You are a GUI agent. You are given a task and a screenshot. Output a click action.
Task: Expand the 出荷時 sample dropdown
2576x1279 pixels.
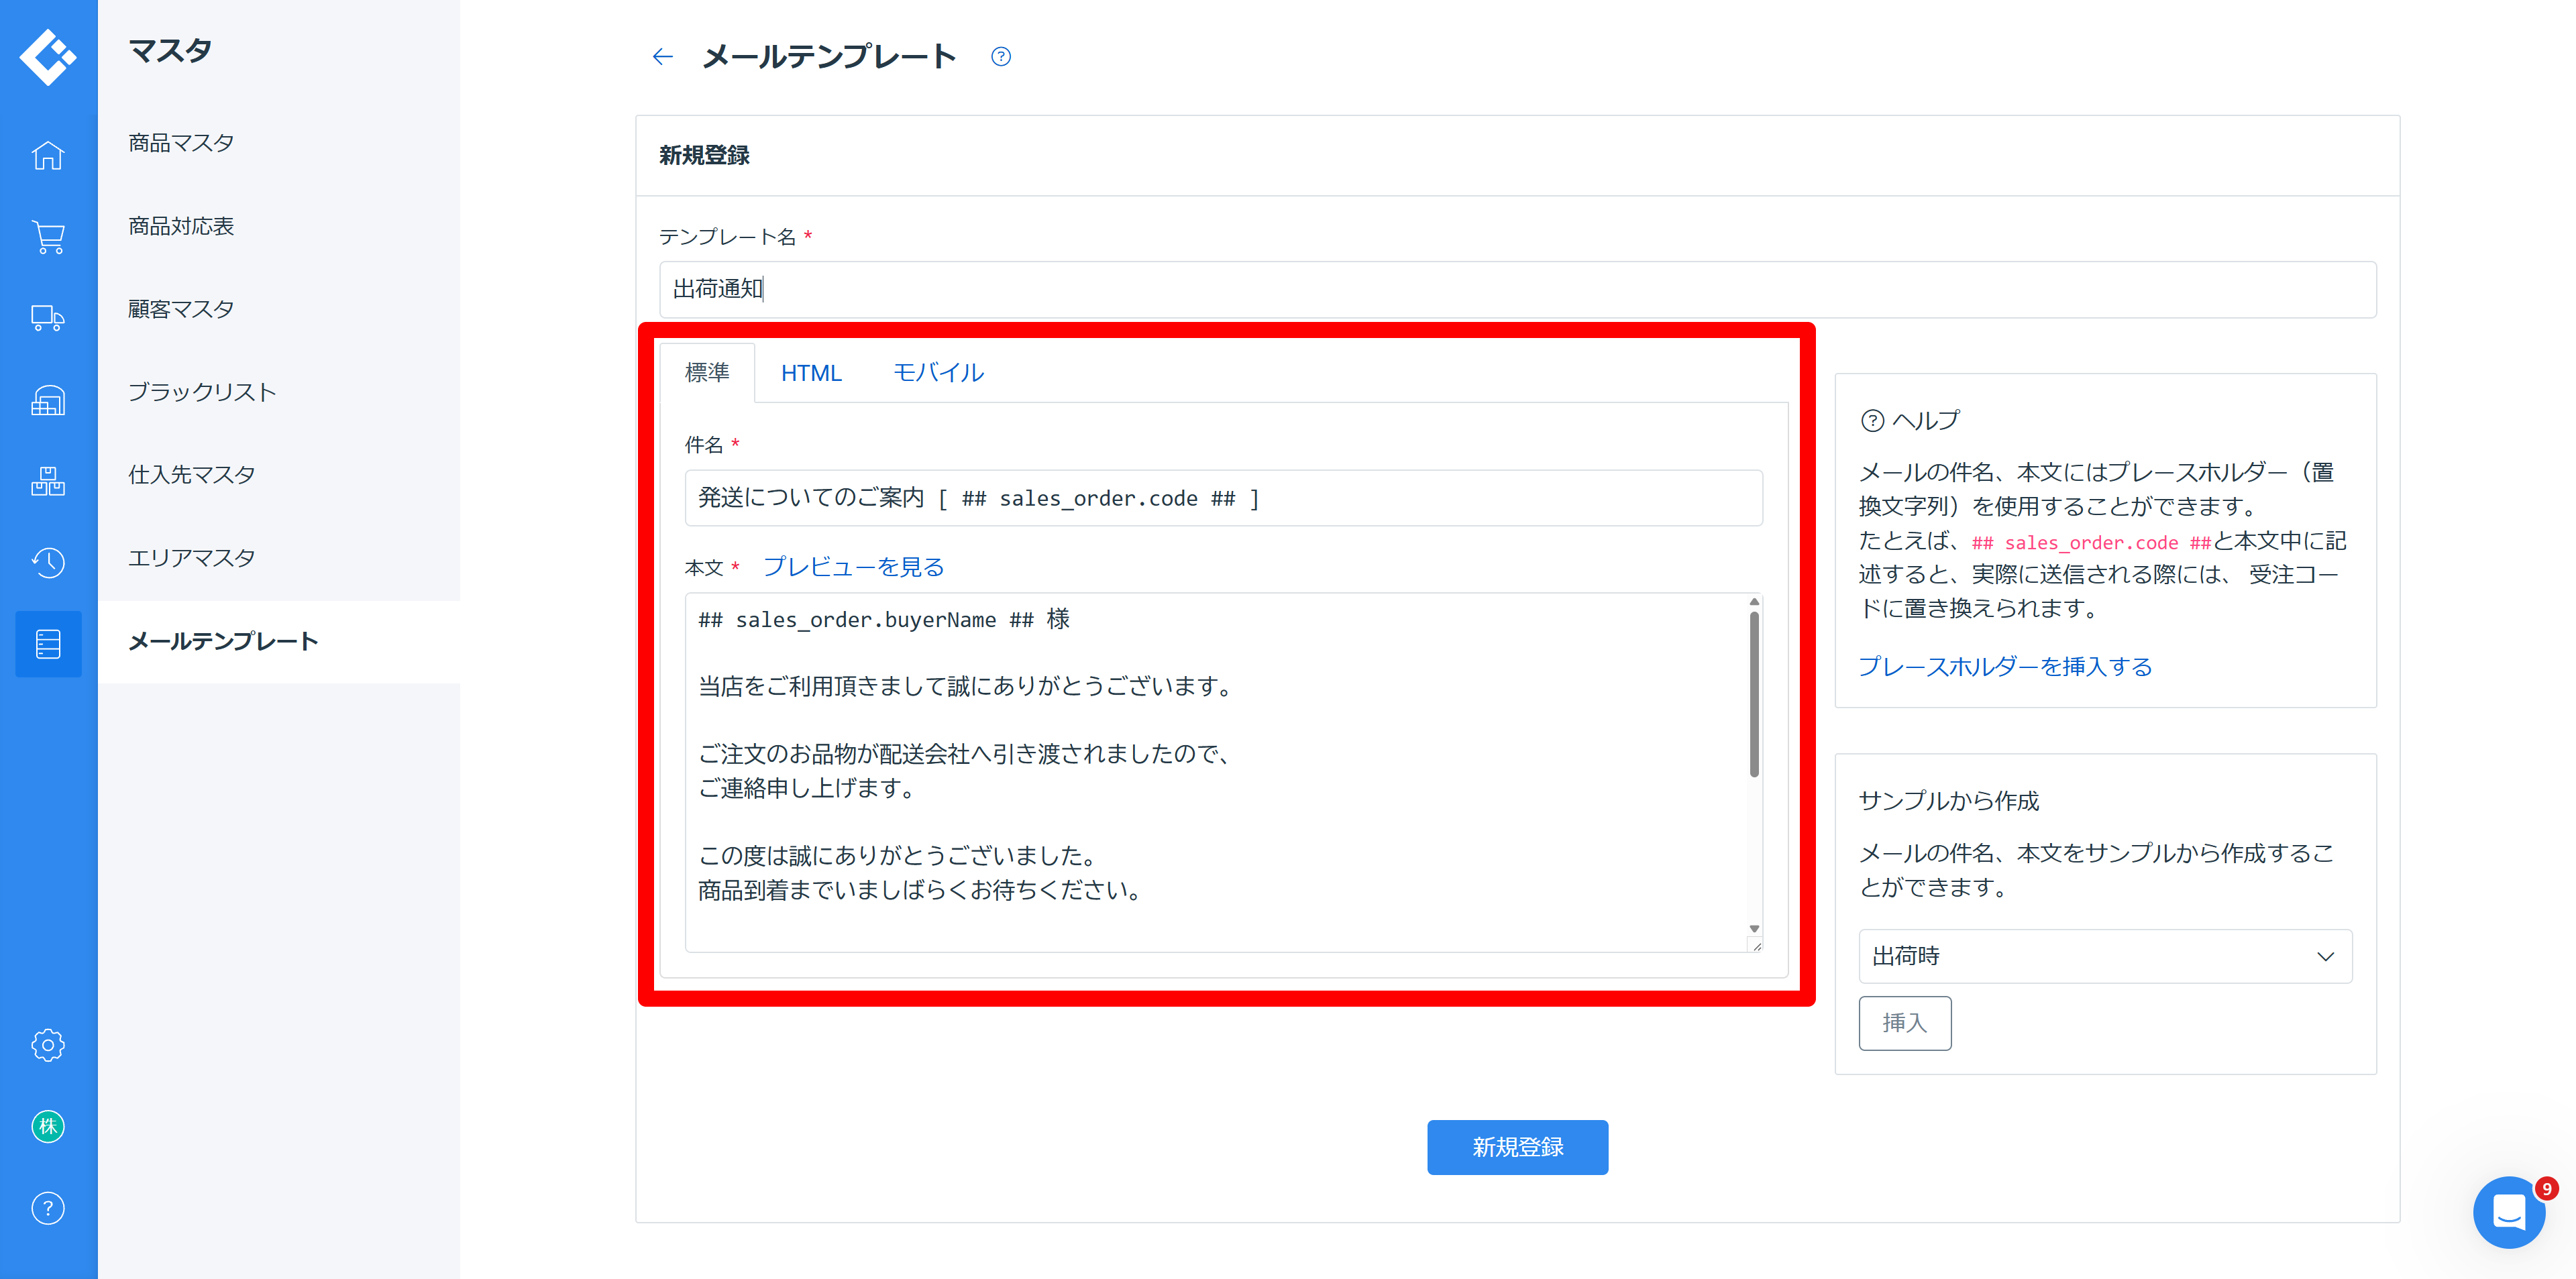(x=2105, y=957)
